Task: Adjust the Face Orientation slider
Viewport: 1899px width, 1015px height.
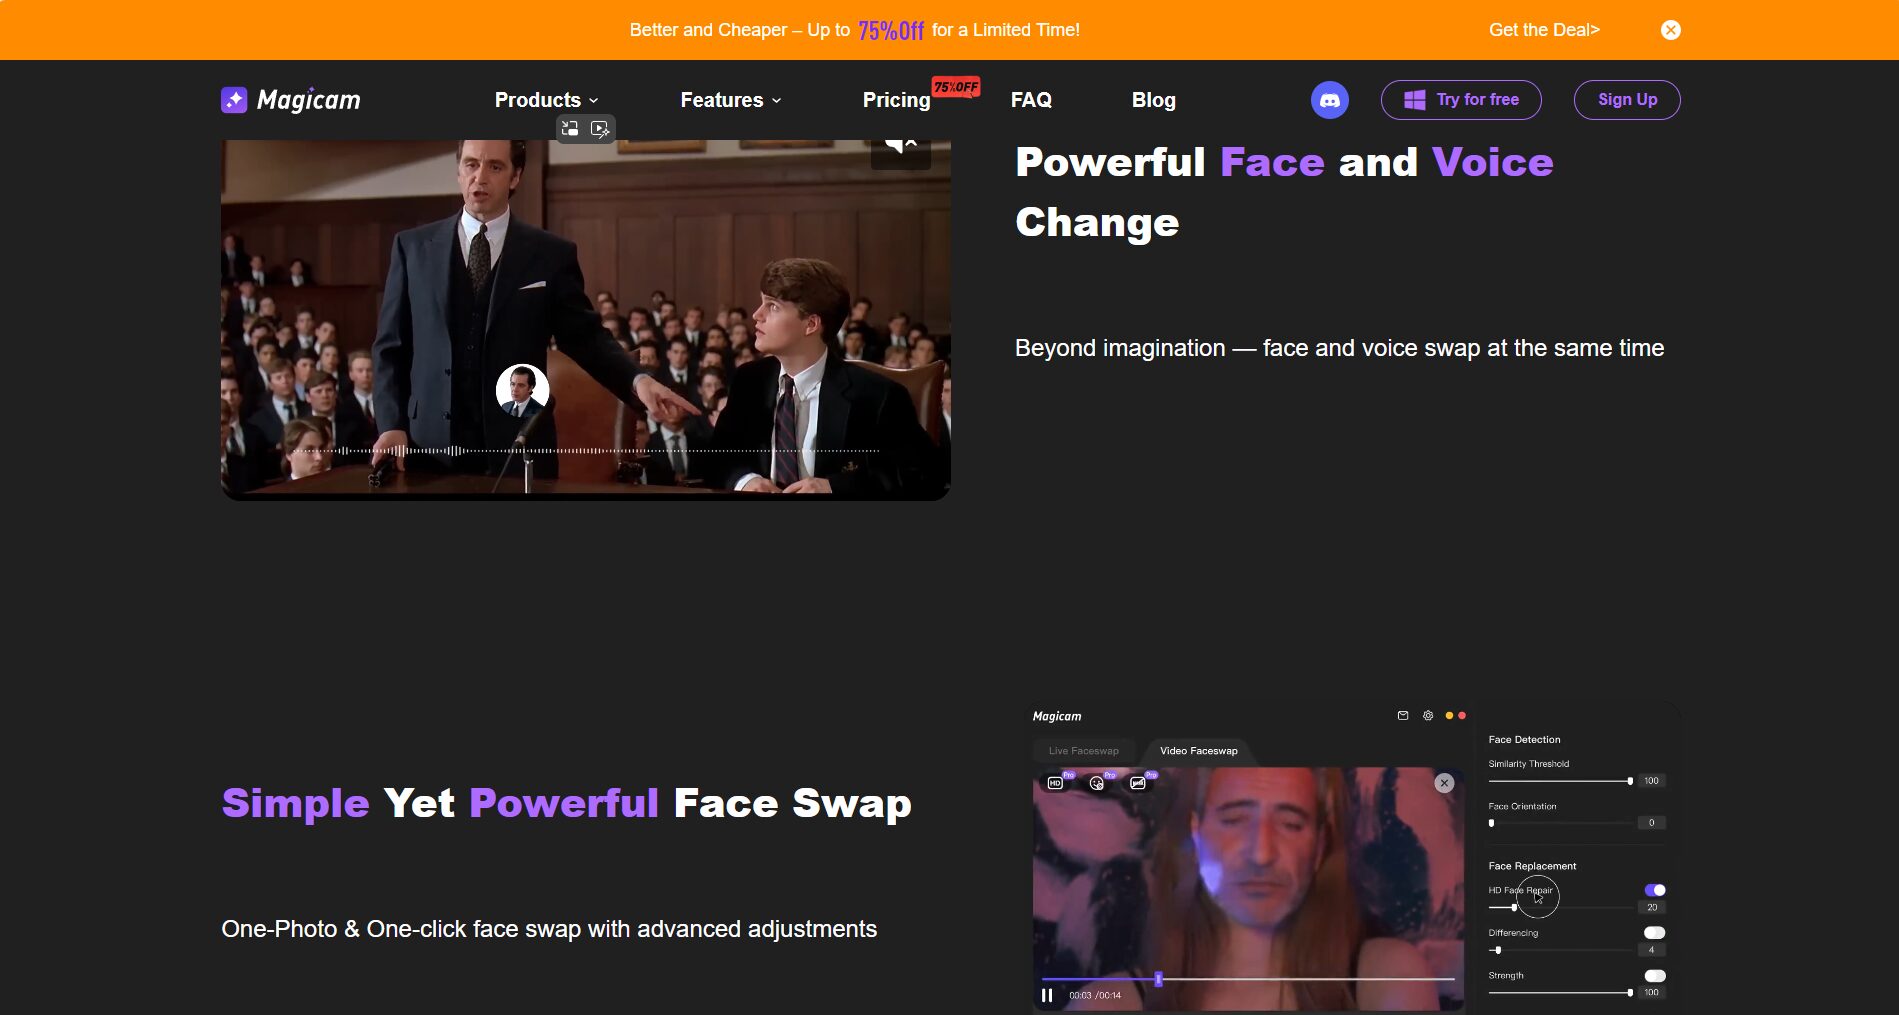Action: 1560,823
